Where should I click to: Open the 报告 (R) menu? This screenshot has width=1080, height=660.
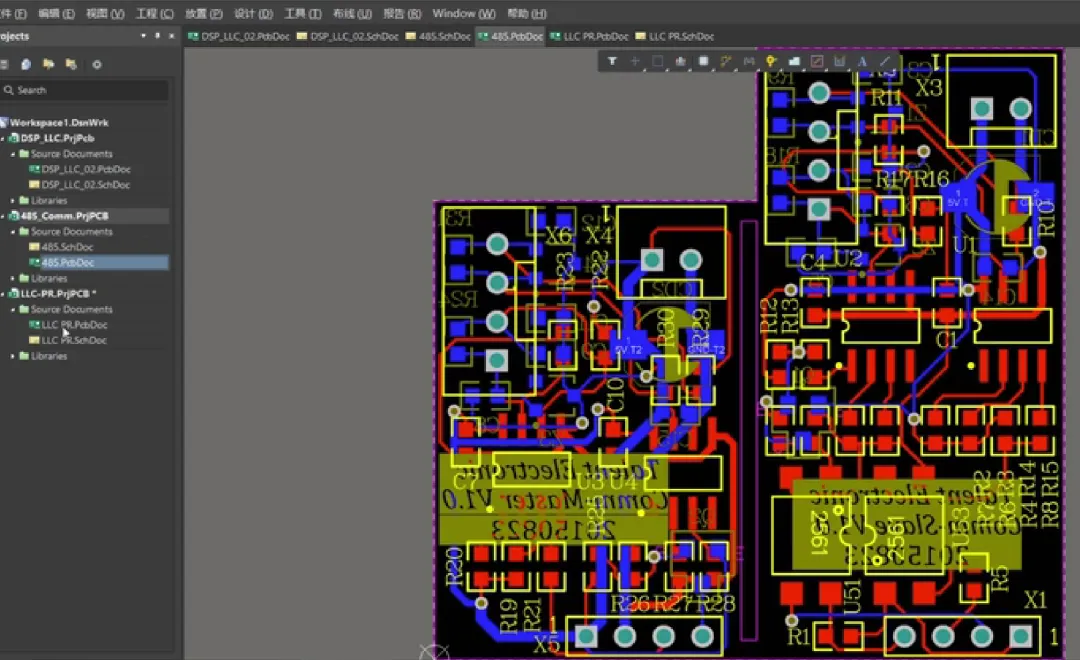click(402, 14)
